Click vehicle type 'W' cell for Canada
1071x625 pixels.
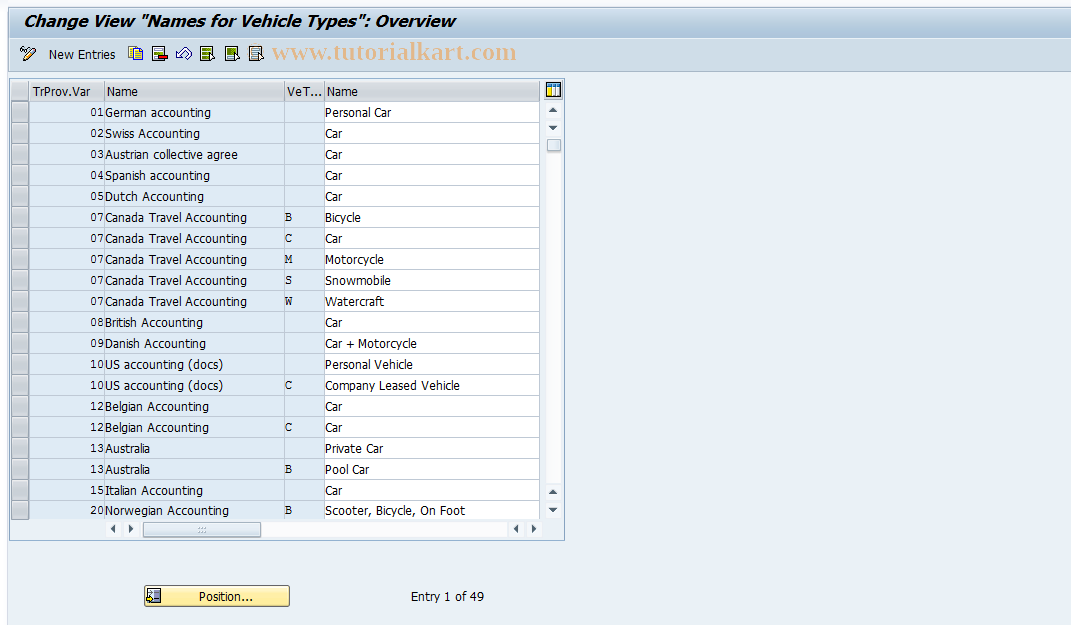[304, 302]
